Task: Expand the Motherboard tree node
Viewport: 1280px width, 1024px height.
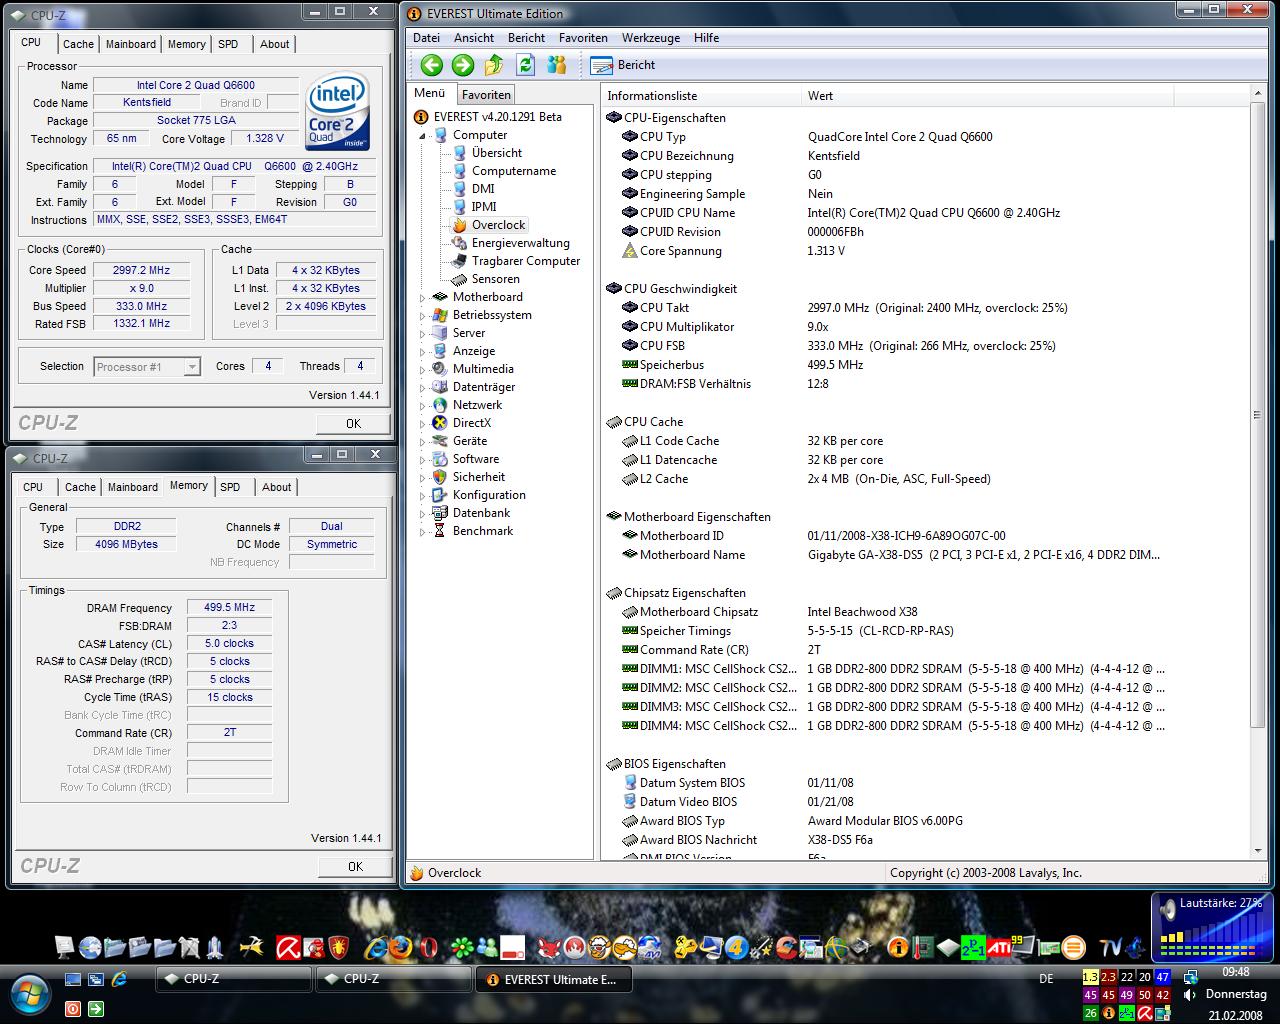Action: point(422,297)
